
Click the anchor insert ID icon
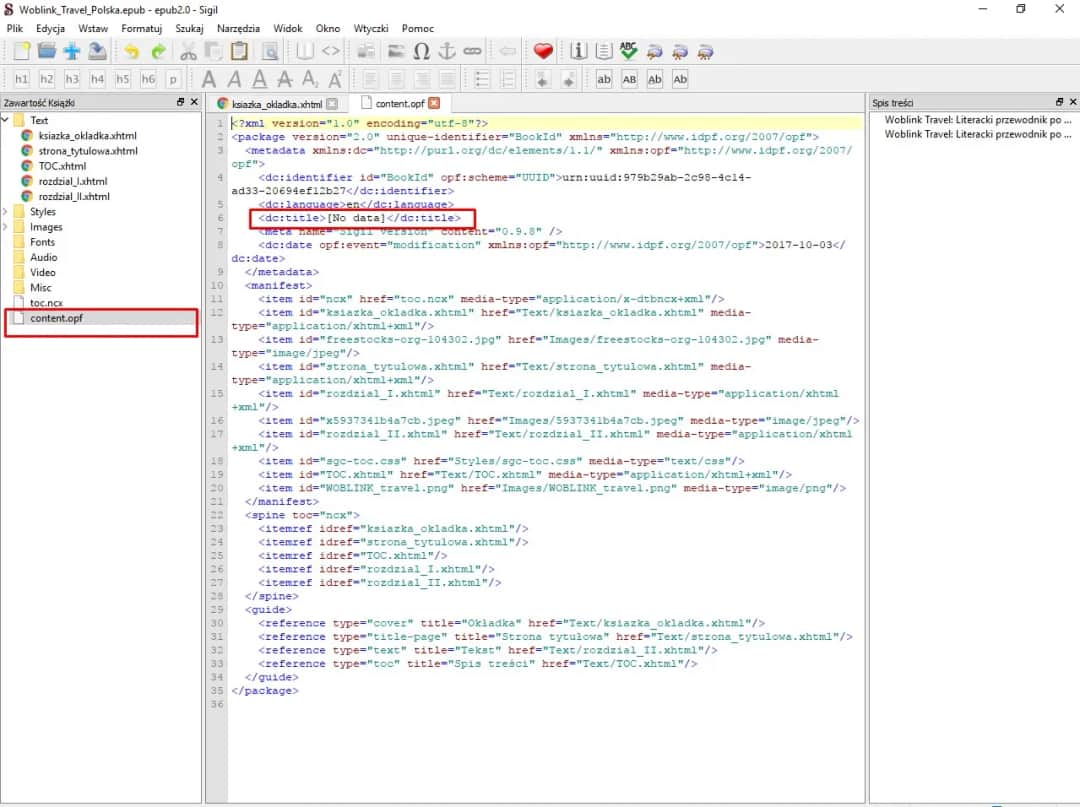[x=447, y=51]
